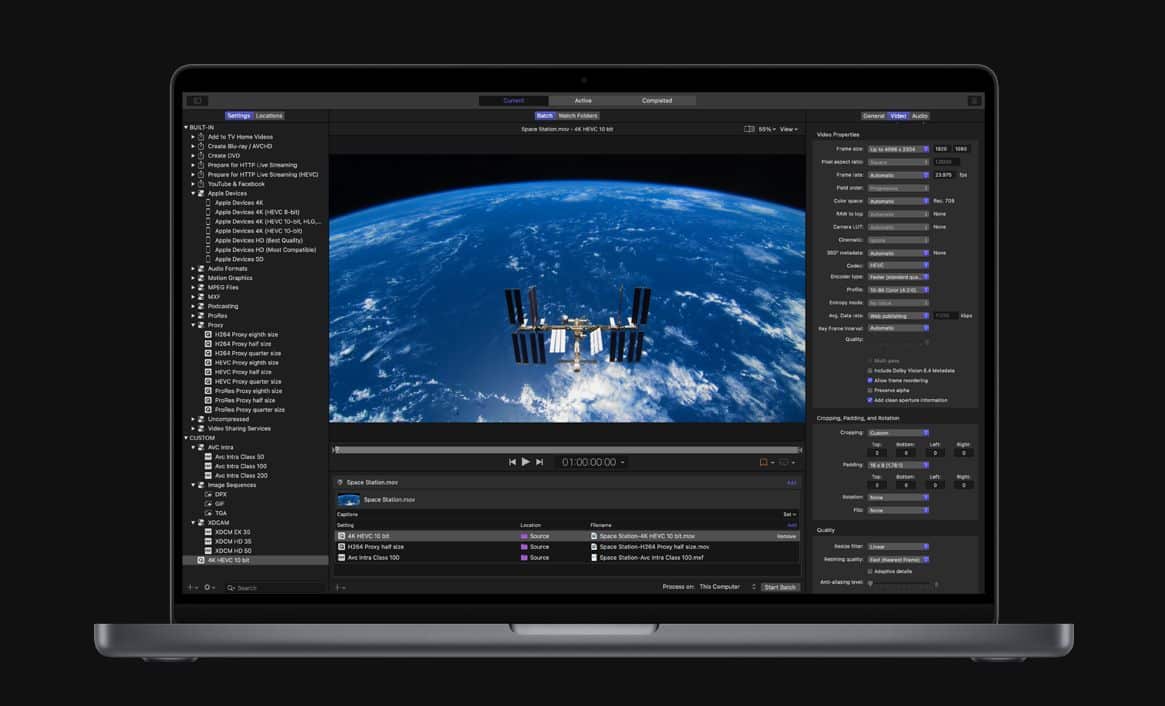Jump to the previous frame marker button

512,462
